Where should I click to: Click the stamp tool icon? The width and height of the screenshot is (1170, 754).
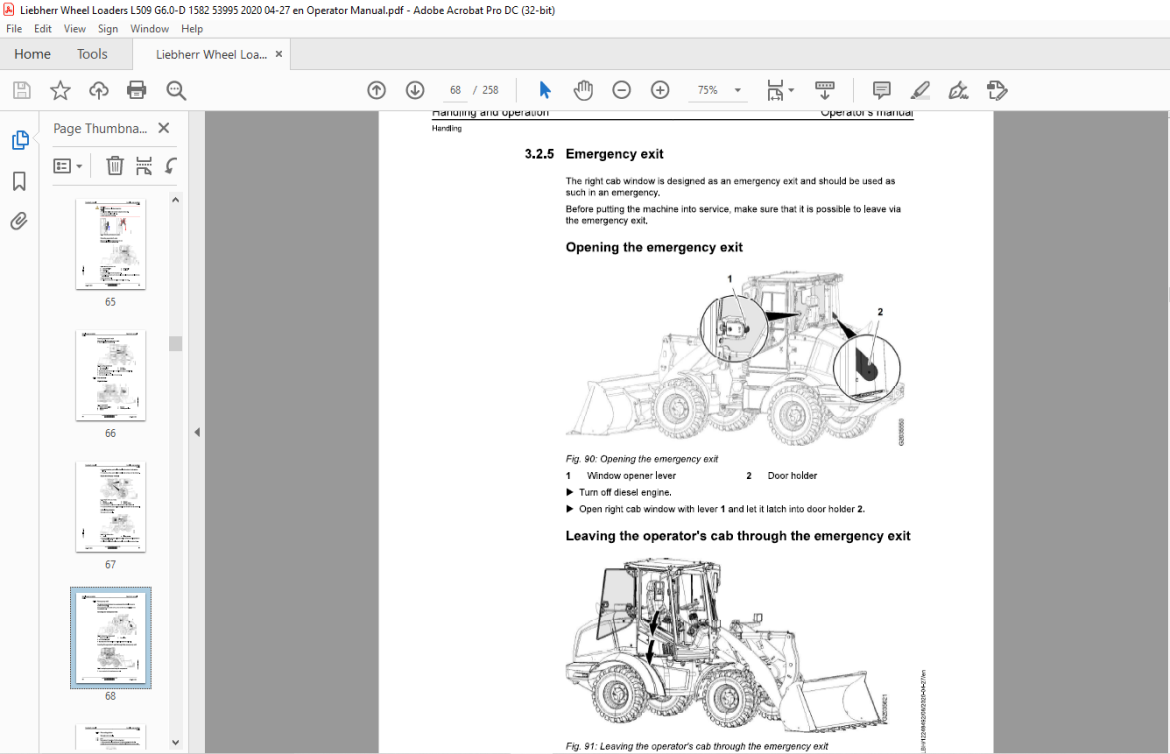point(997,90)
